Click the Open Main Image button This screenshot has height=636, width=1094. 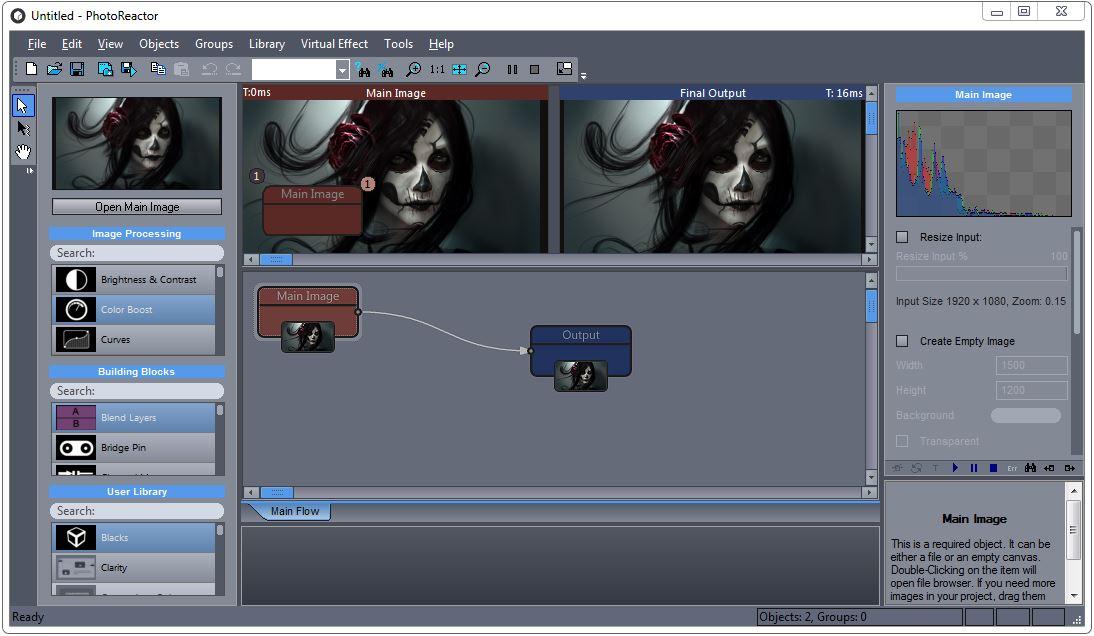(137, 206)
